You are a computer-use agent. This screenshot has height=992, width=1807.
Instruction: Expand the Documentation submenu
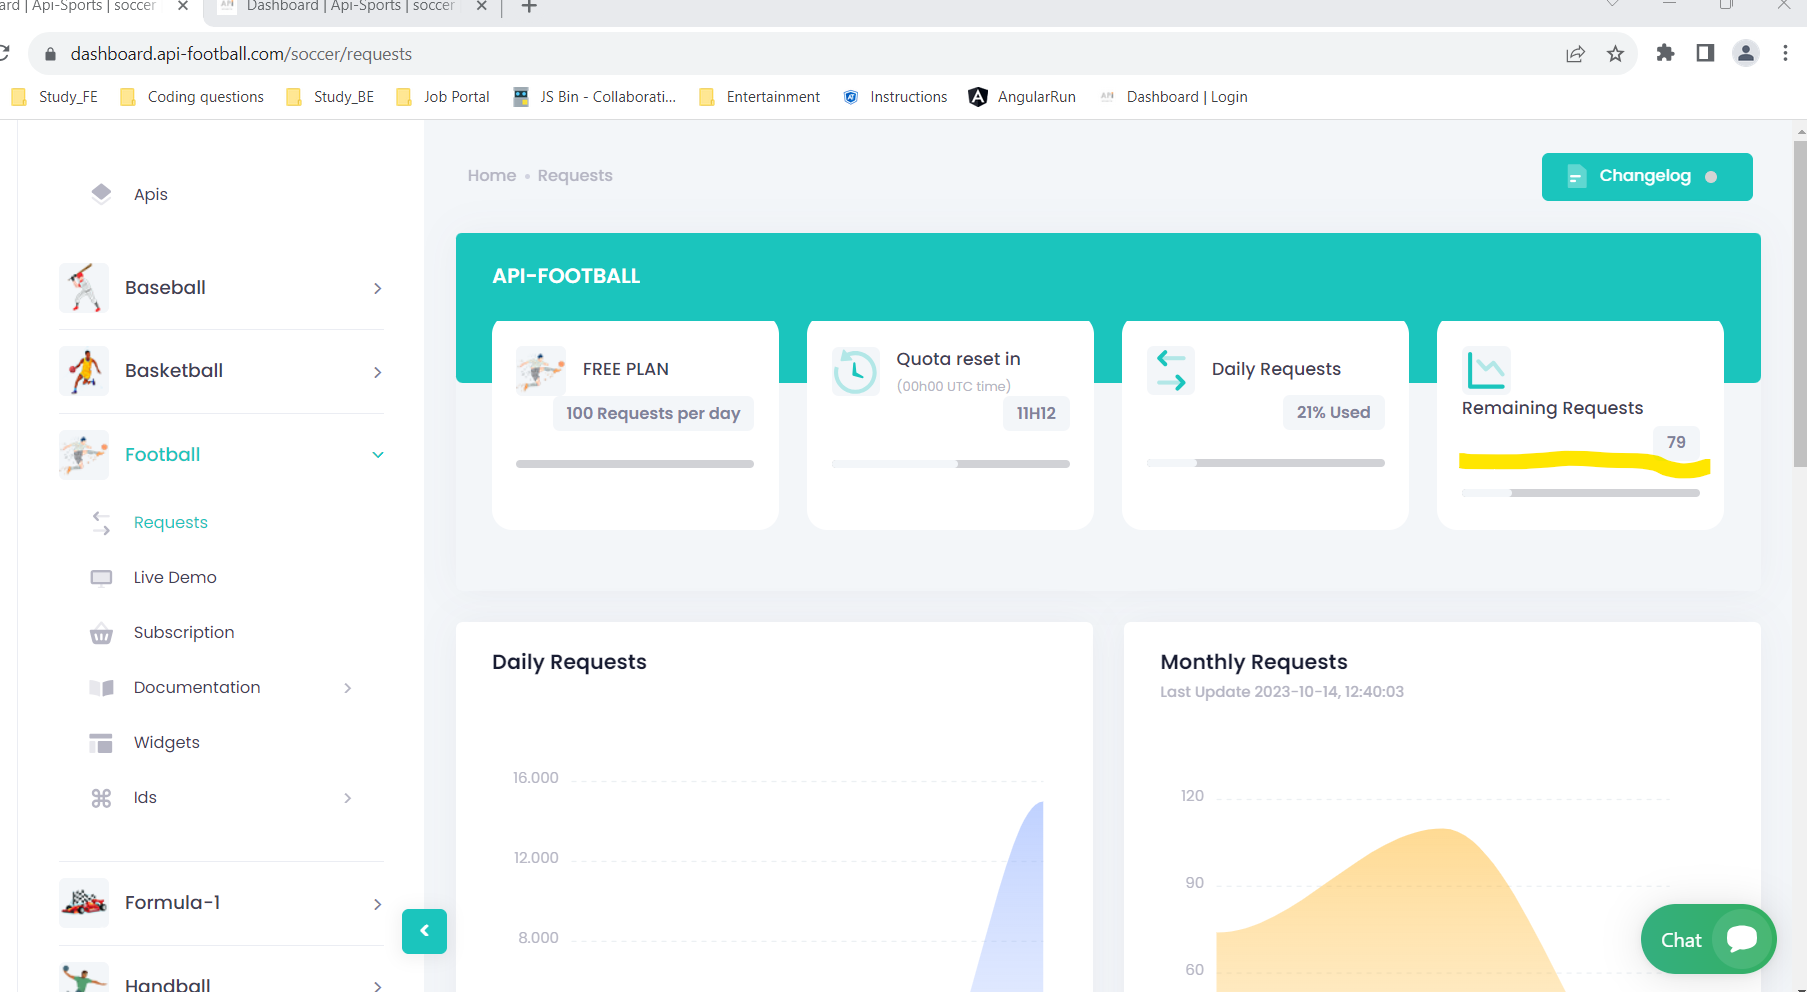[x=348, y=688]
